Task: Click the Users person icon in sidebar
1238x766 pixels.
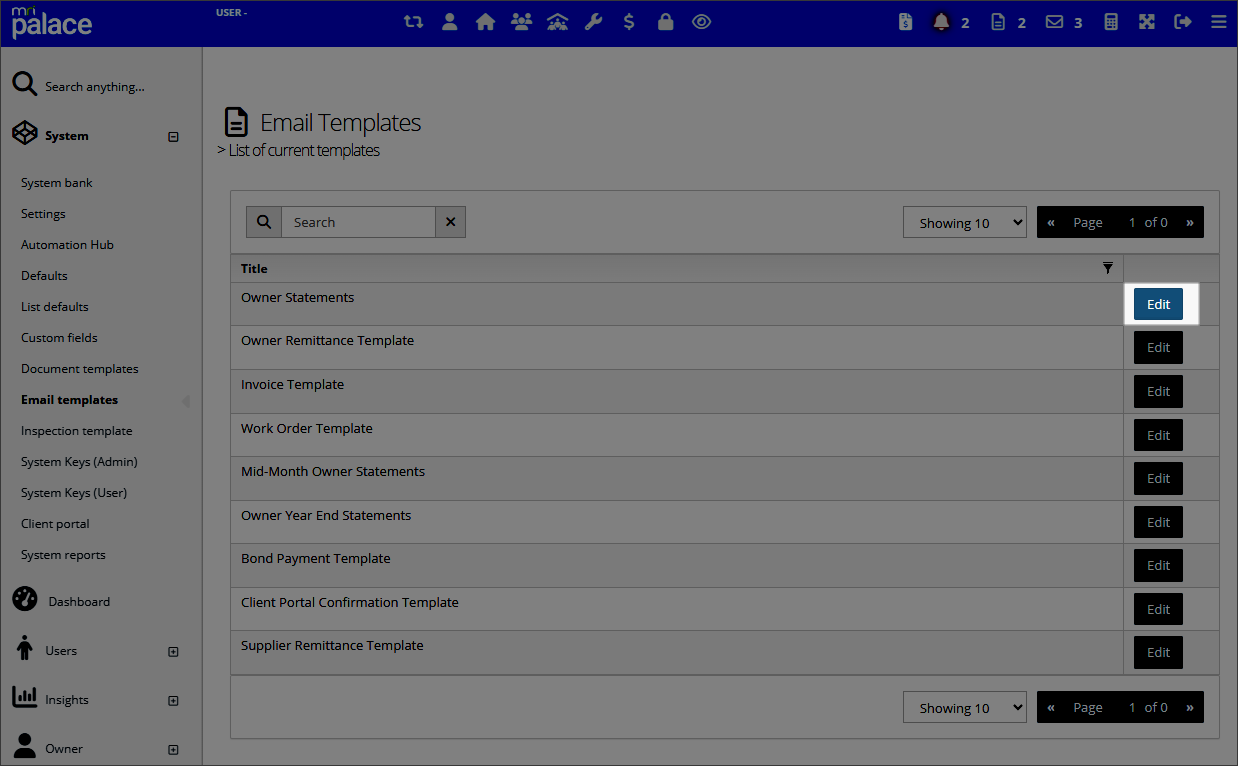Action: point(25,648)
